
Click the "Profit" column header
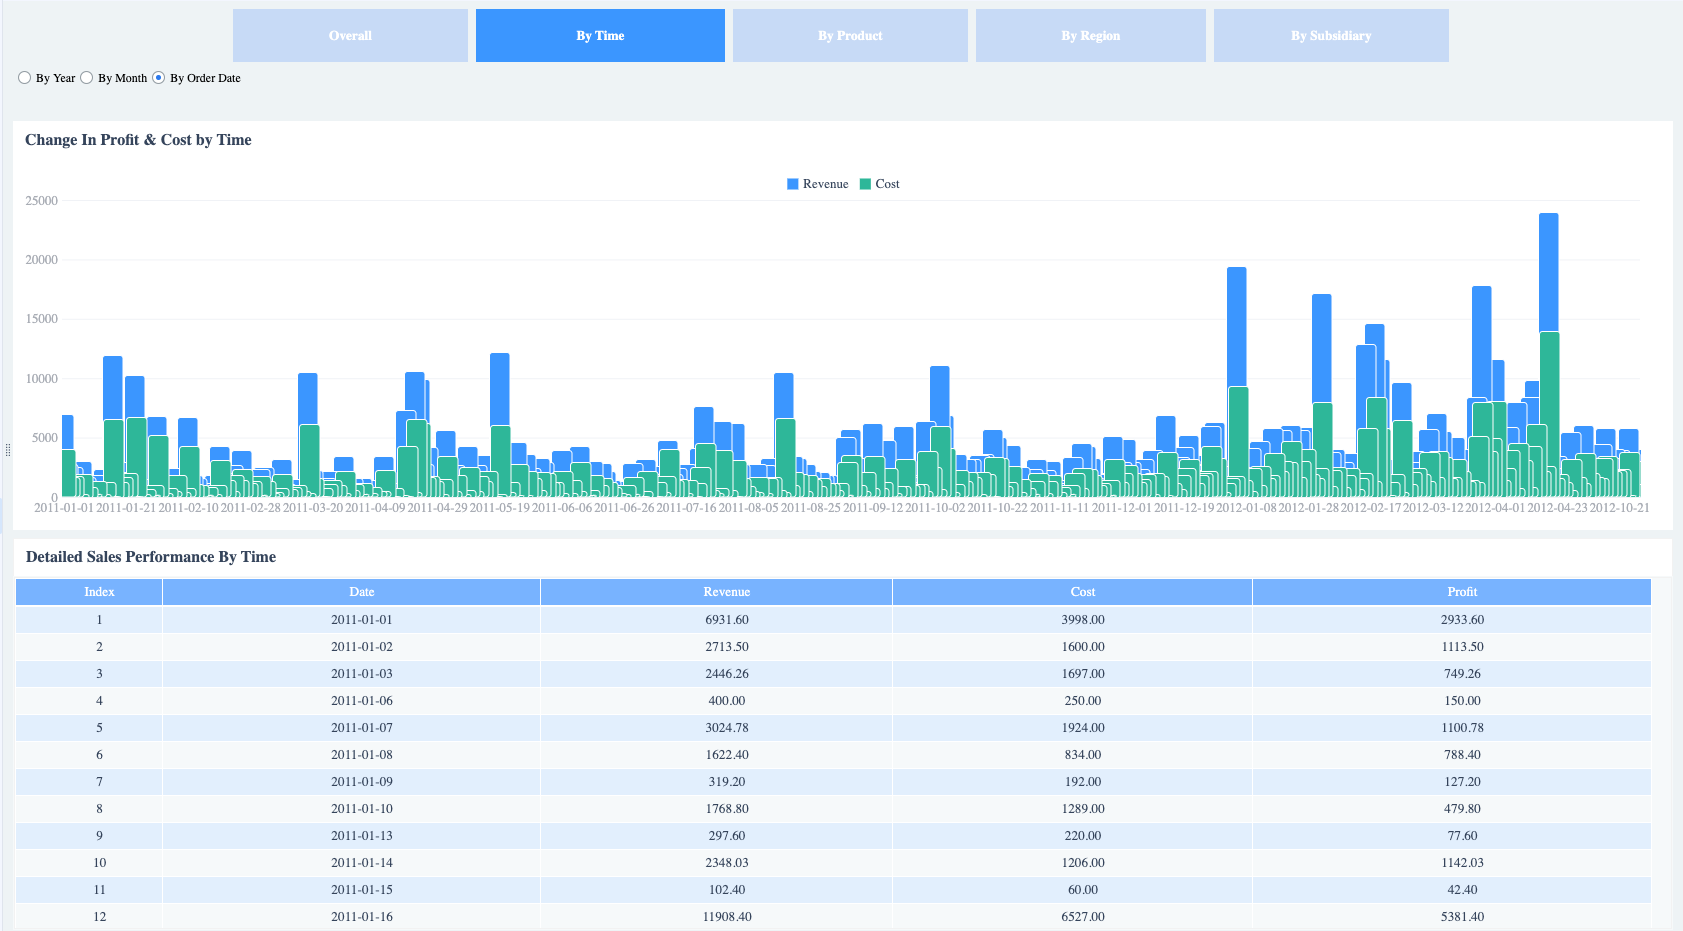coord(1462,591)
